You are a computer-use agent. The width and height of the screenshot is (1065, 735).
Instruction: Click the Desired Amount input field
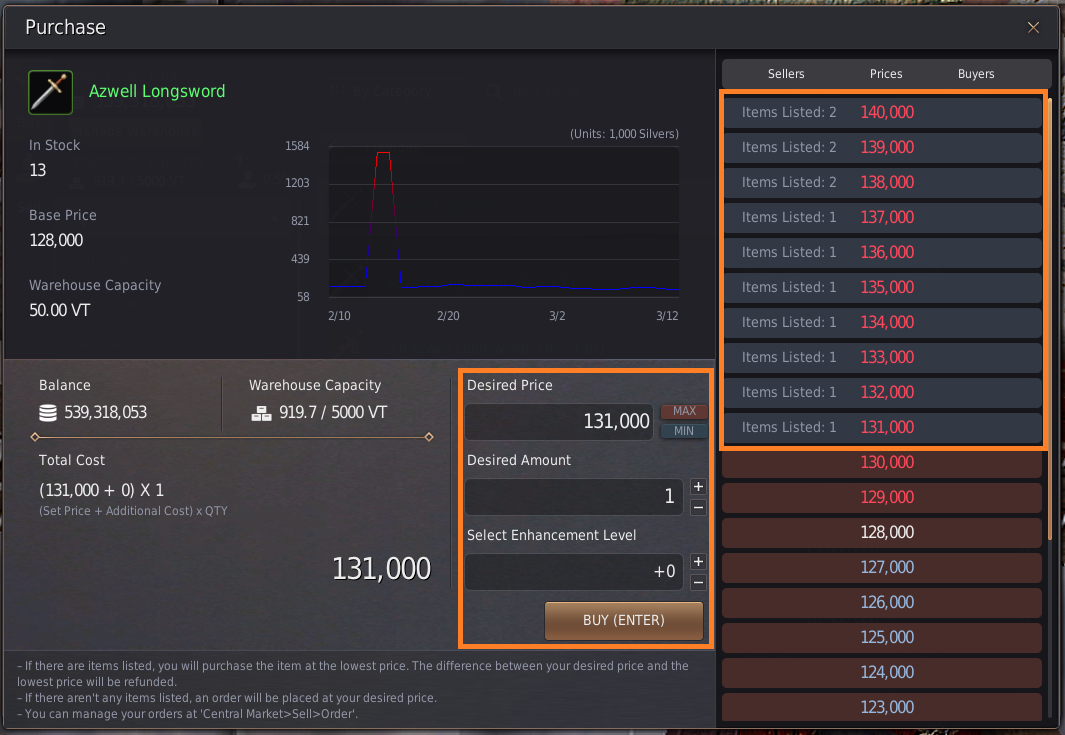point(574,497)
